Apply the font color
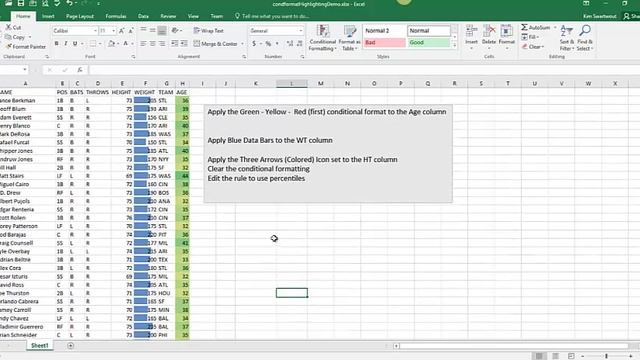640x360 pixels. point(126,44)
